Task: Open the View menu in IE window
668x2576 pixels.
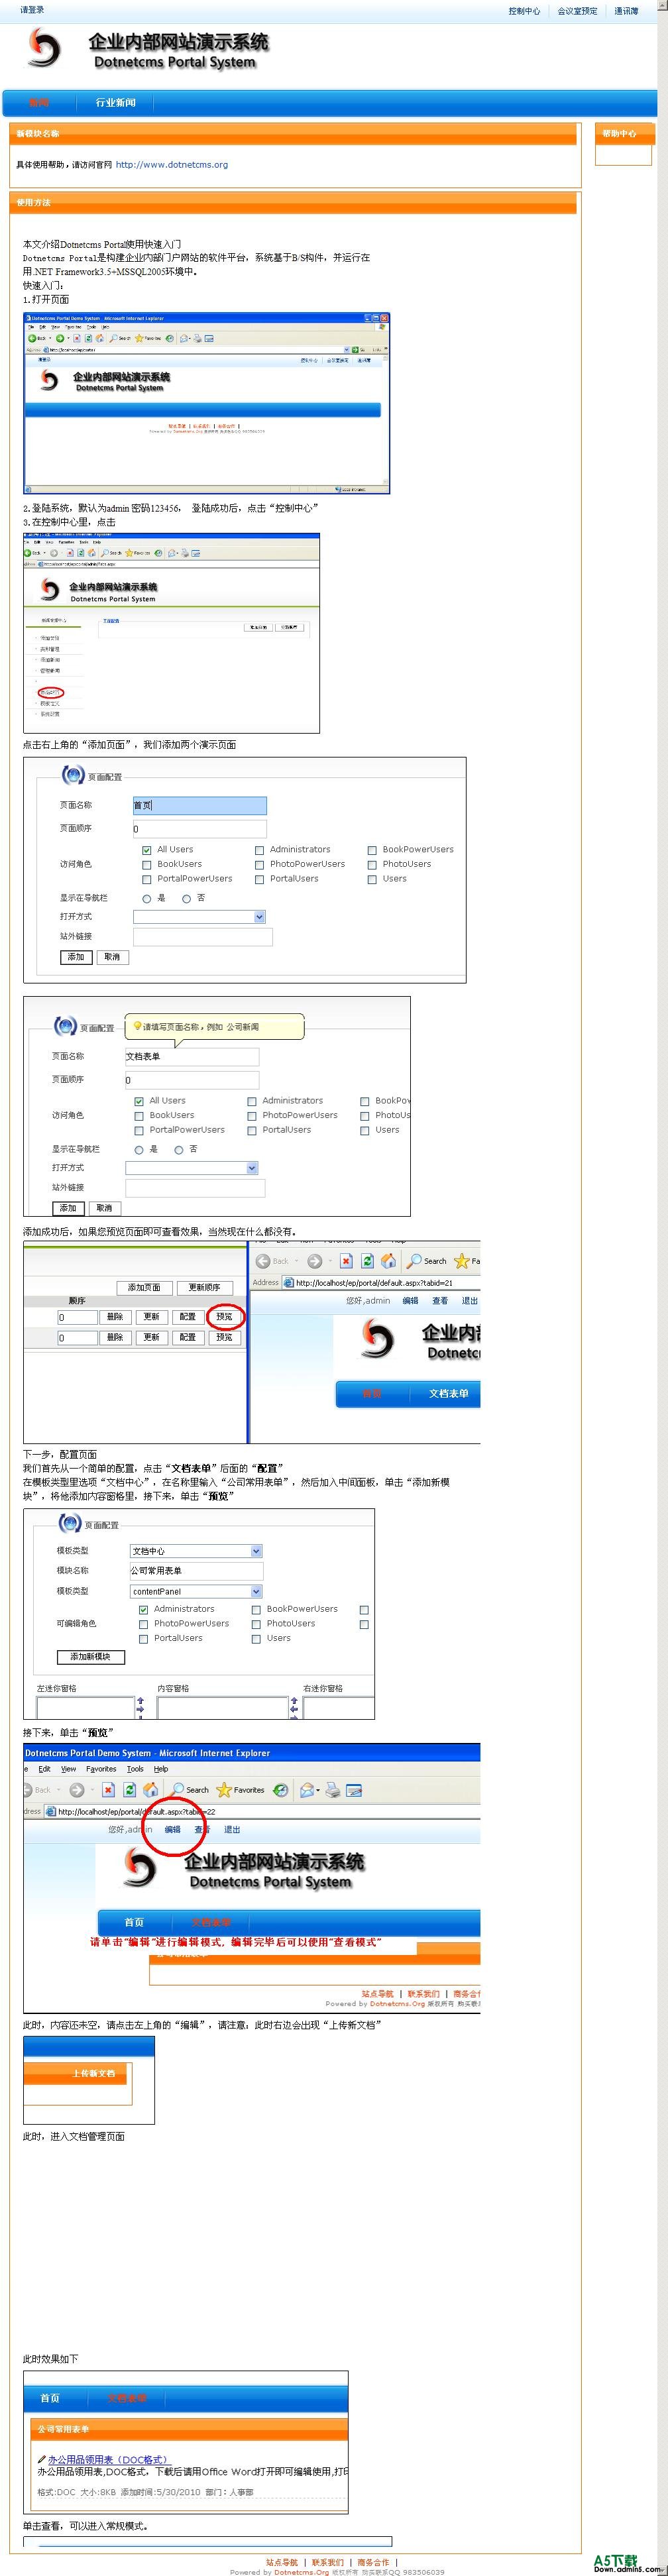Action: (x=69, y=1769)
